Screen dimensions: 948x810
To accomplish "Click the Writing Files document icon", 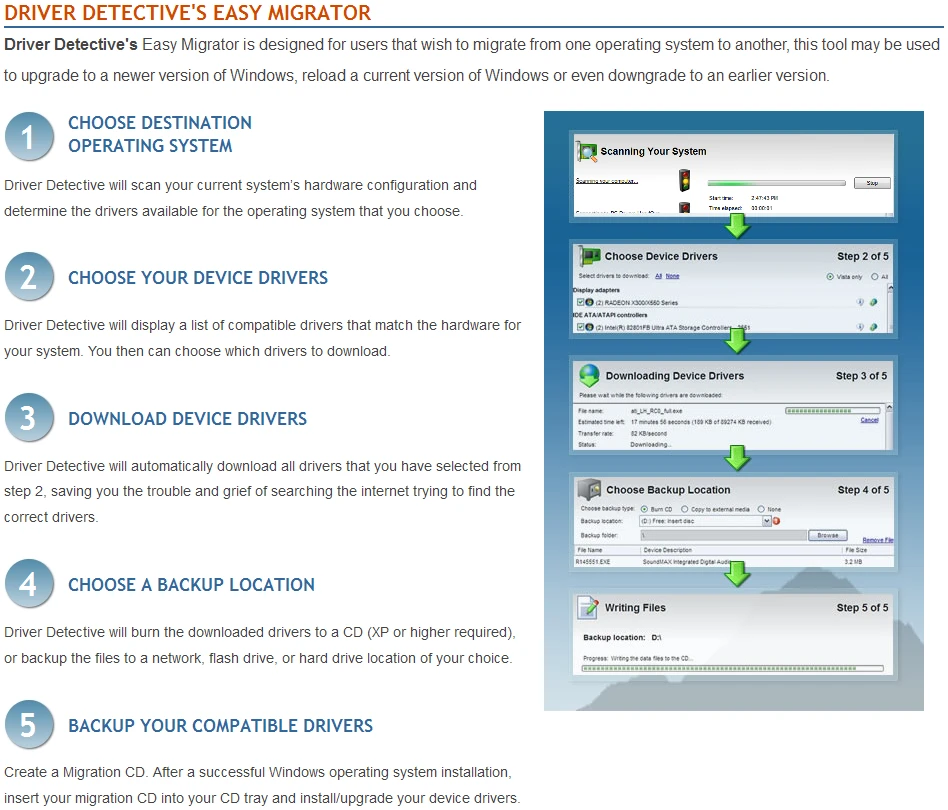I will click(588, 608).
